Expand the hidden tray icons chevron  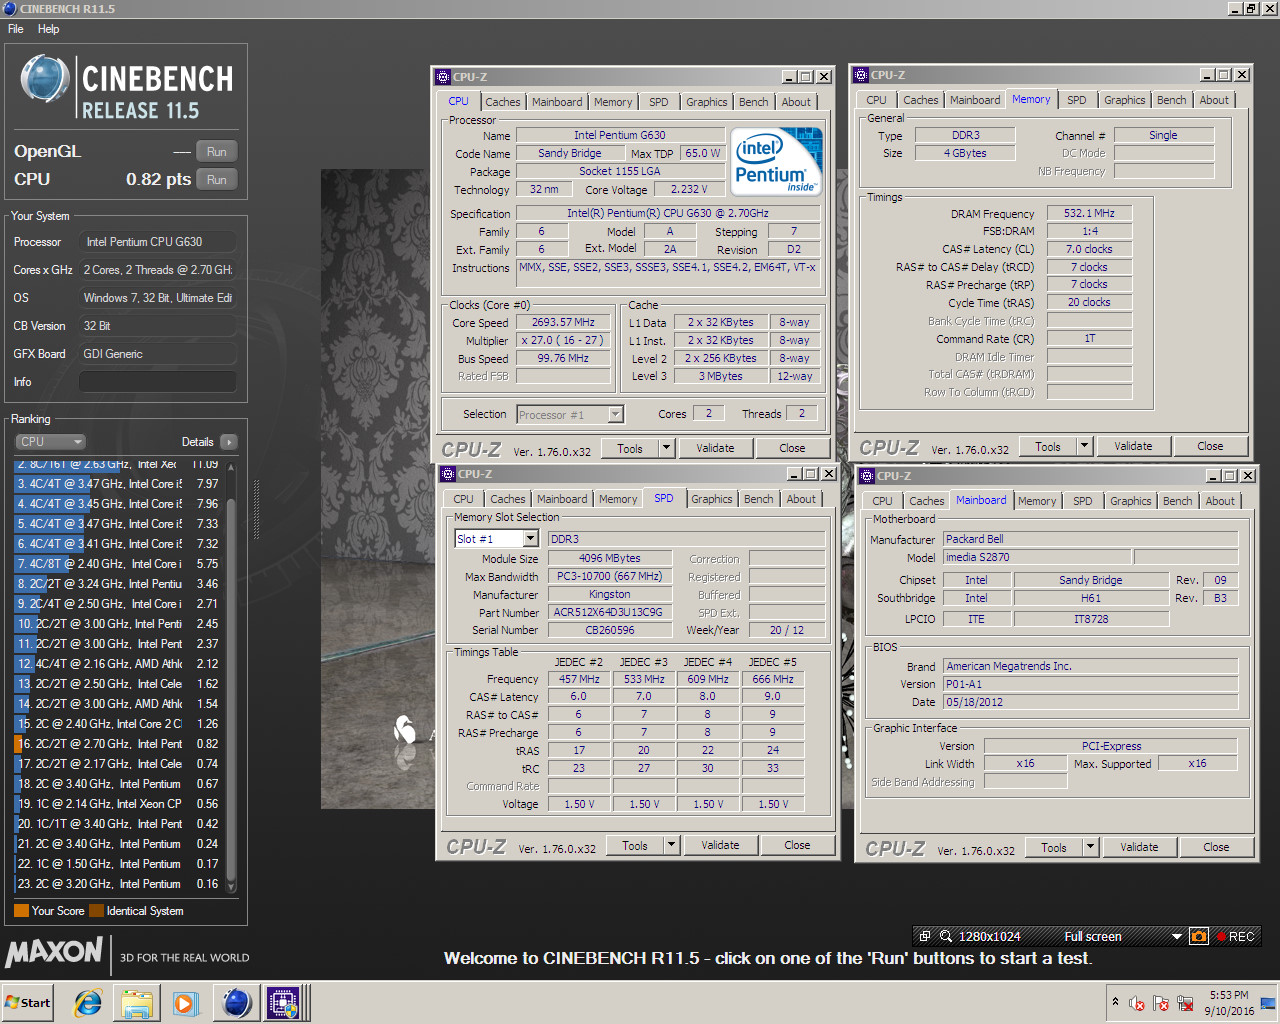click(x=1115, y=1002)
